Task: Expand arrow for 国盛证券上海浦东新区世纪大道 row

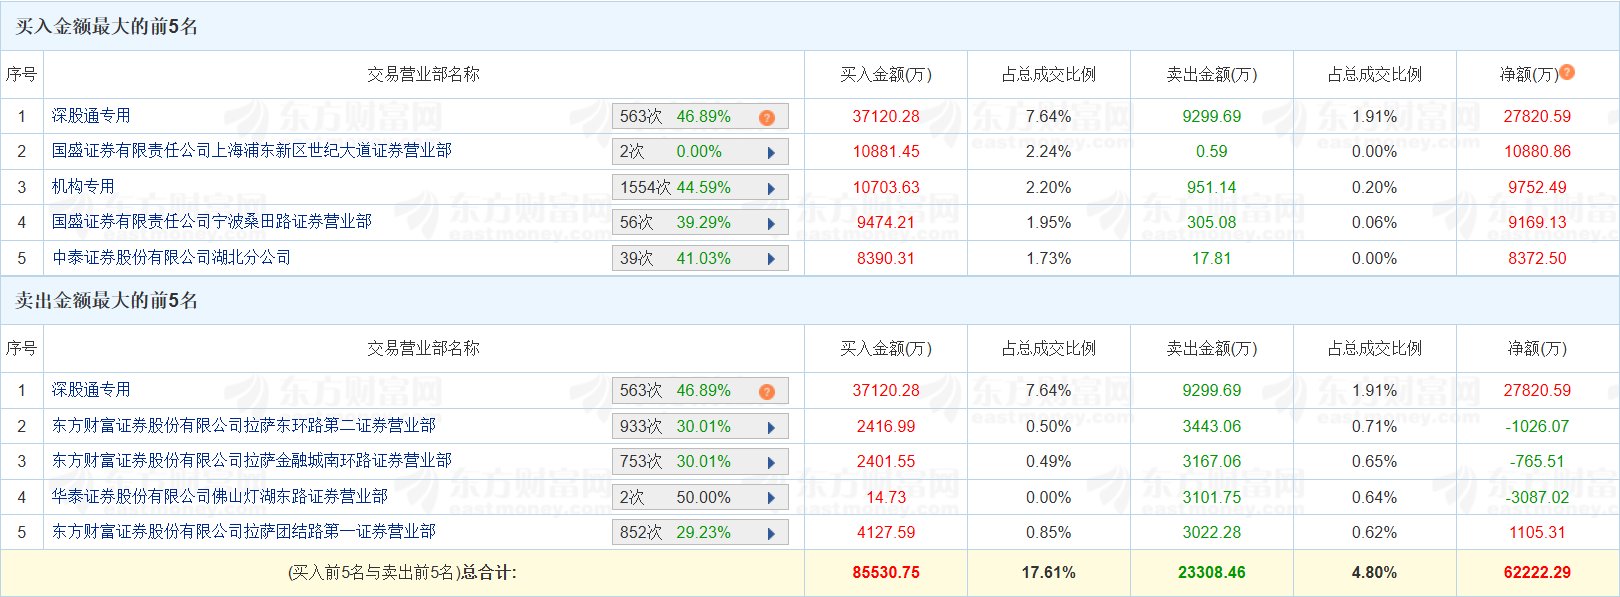Action: click(771, 153)
